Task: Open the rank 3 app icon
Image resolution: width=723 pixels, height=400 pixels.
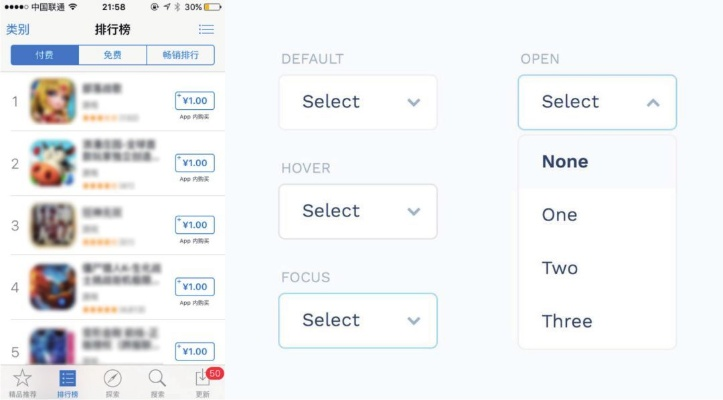Action: coord(53,225)
